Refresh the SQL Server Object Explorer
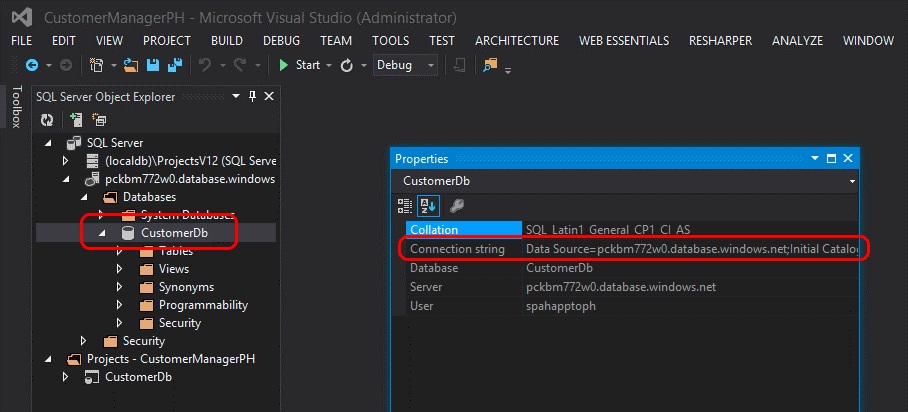Screen dimensions: 908x412 coord(47,120)
